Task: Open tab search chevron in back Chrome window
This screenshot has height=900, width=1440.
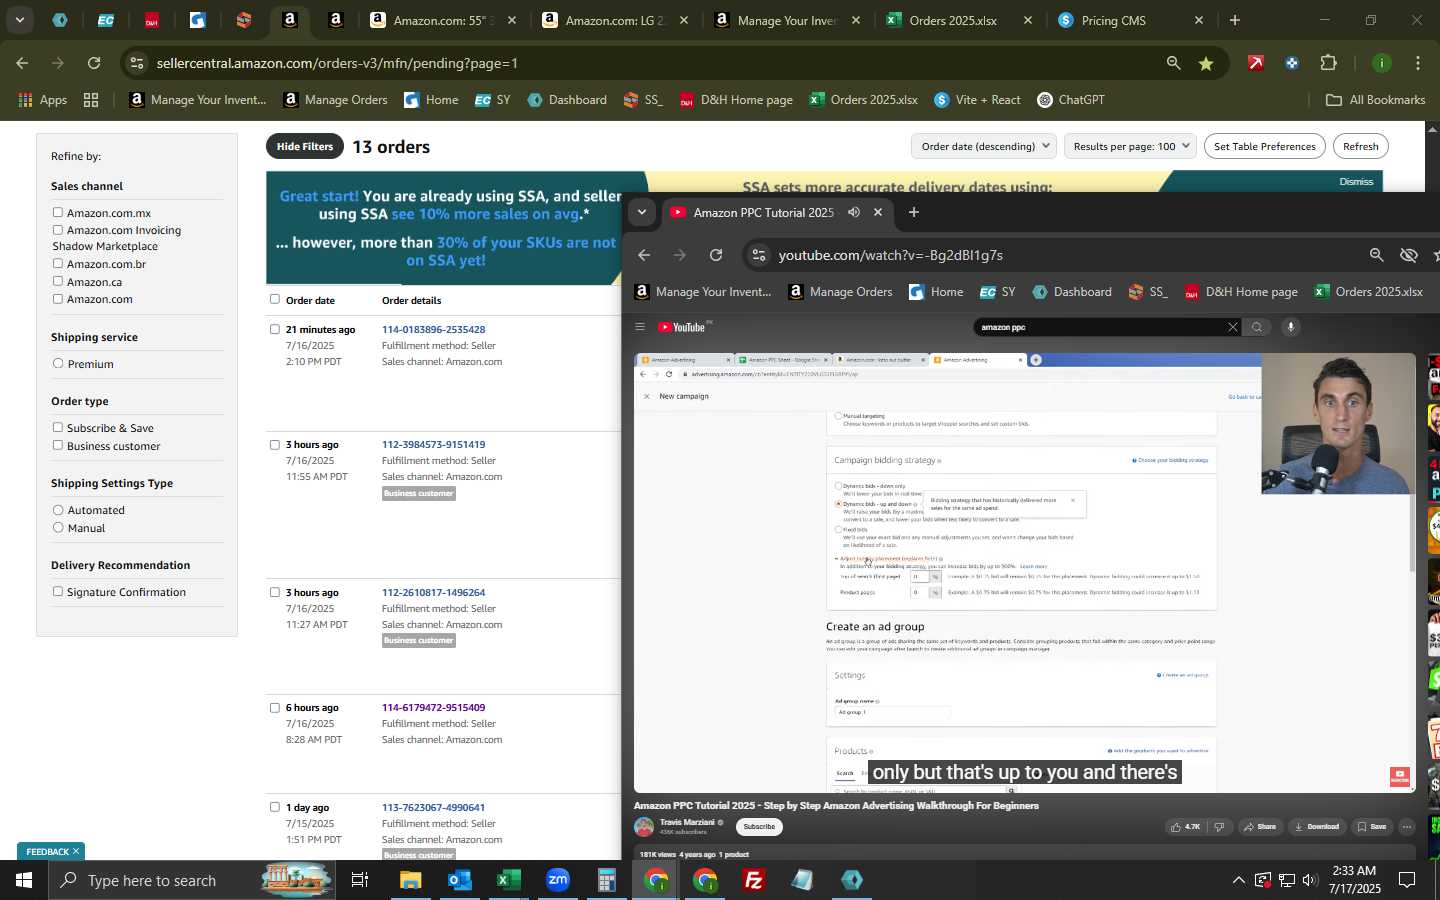Action: [x=19, y=20]
